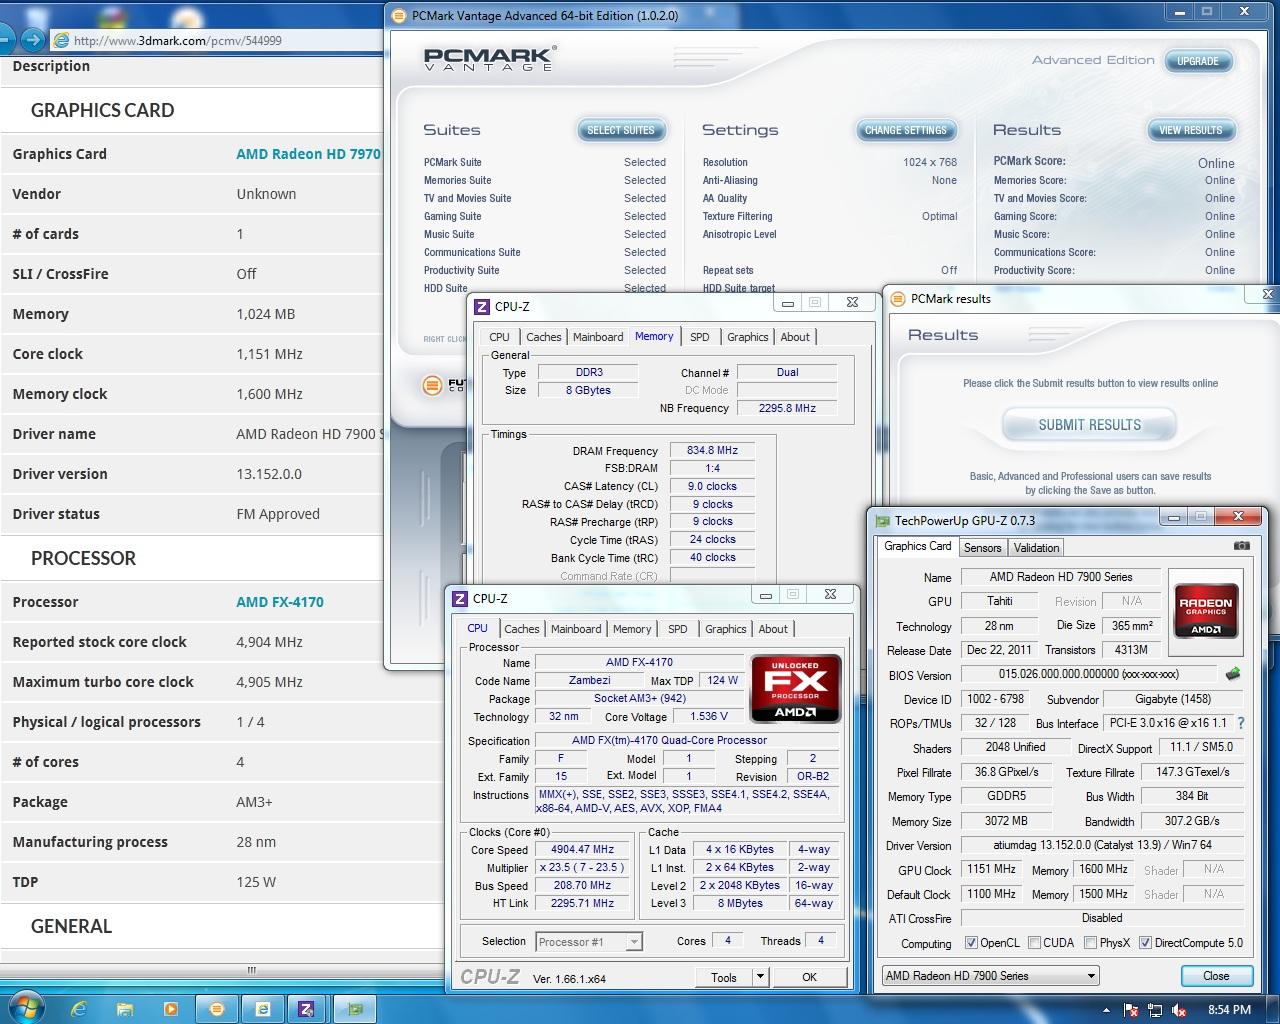Switch to PCMark Vantage taskbar button
This screenshot has height=1024, width=1280.
[217, 1009]
